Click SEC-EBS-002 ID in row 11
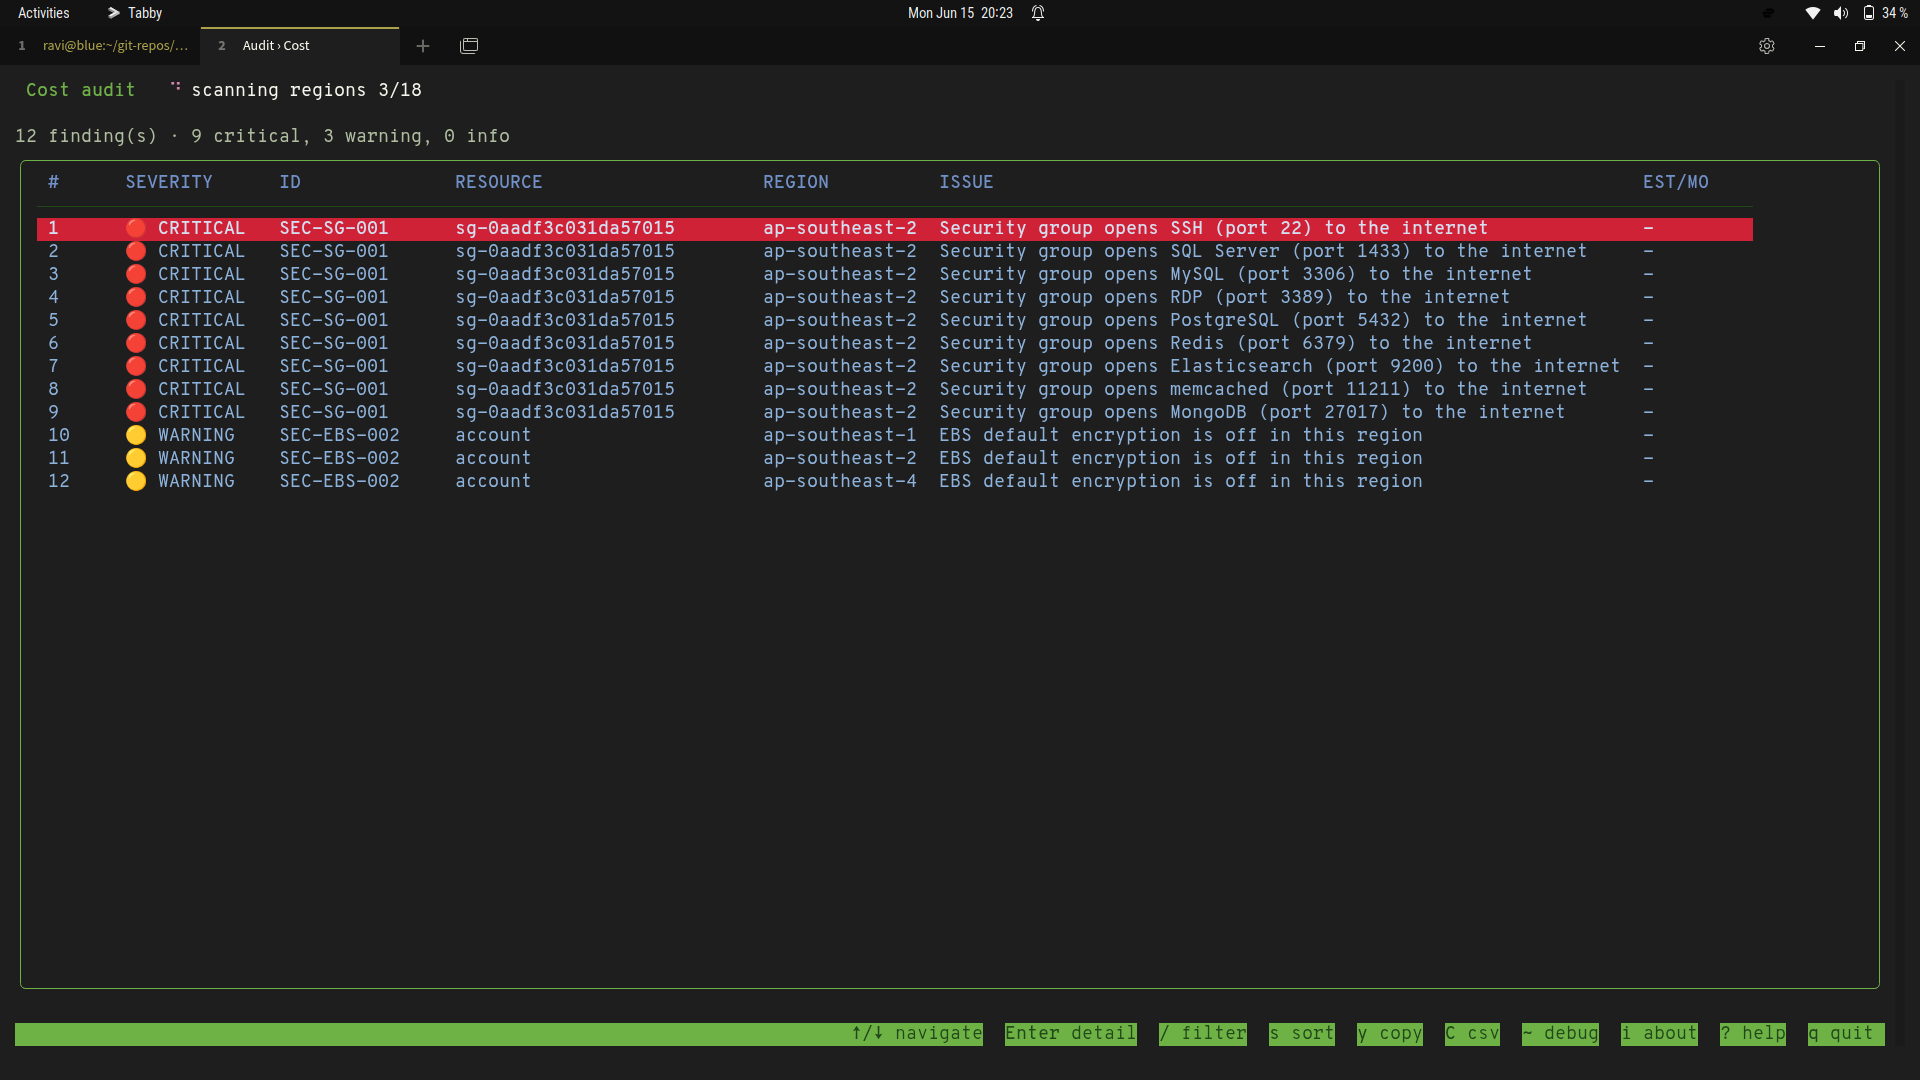 [340, 459]
